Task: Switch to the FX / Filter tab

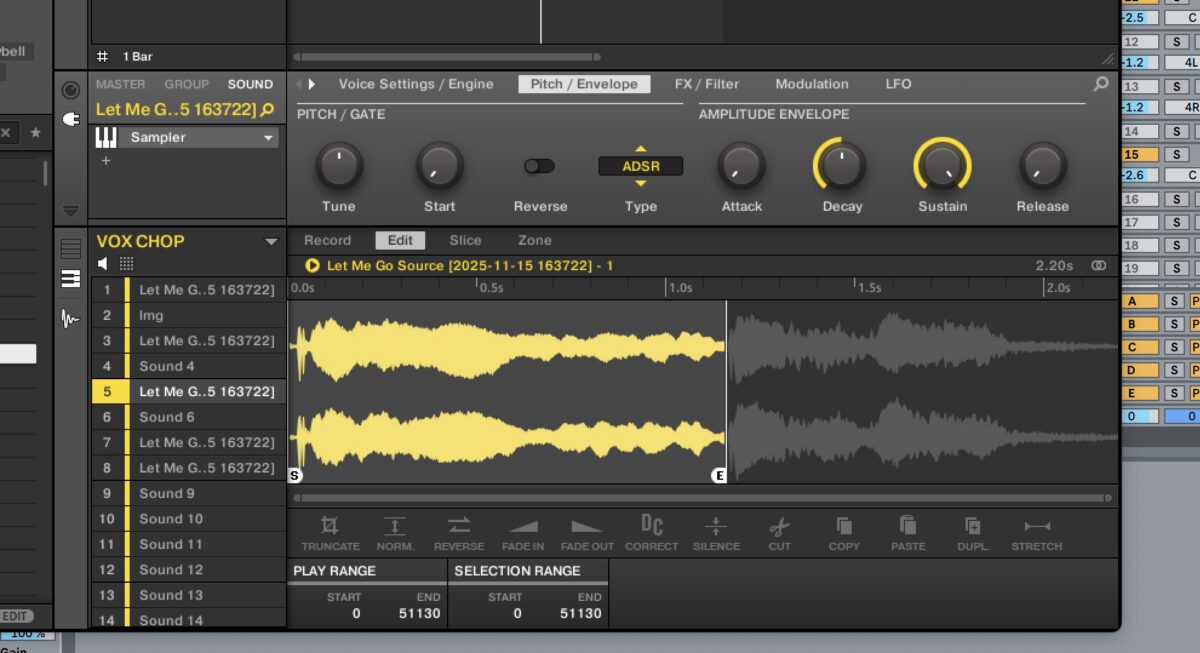Action: coord(707,84)
